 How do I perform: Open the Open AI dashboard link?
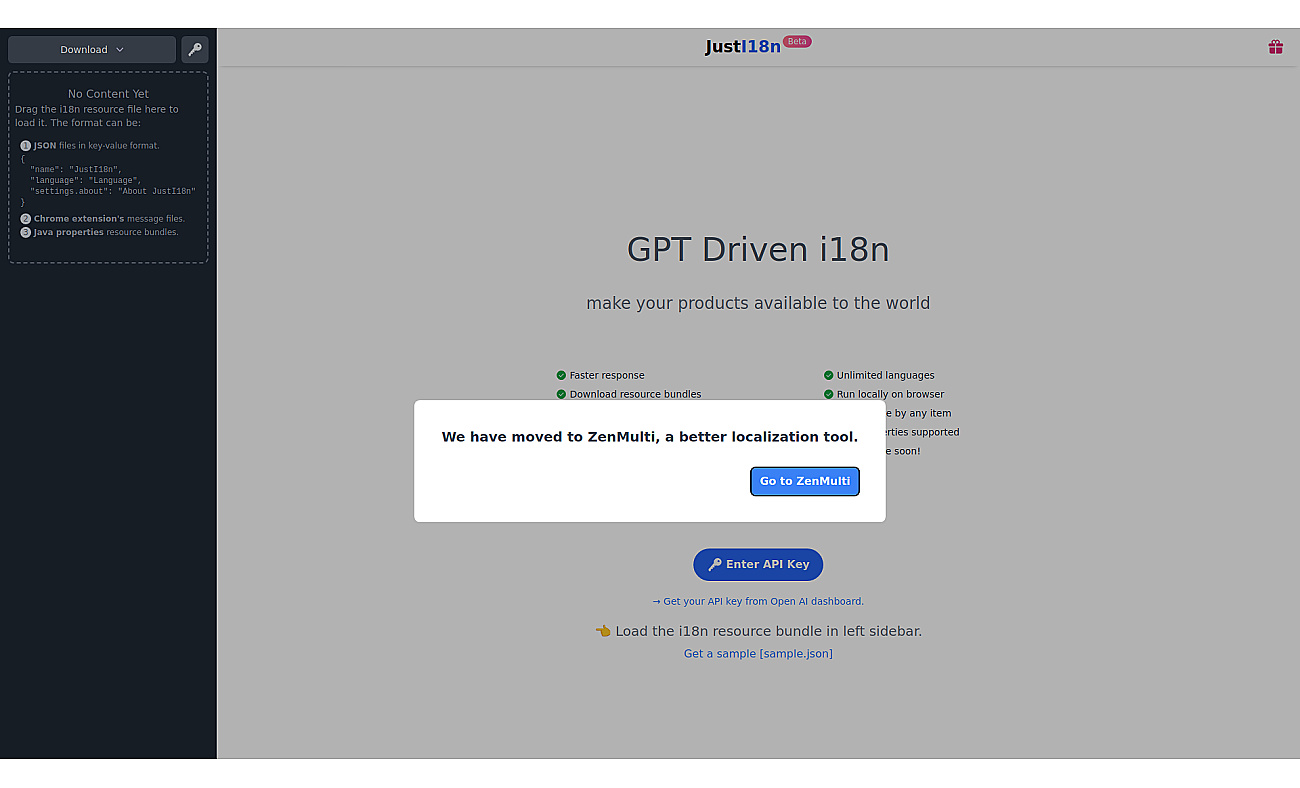(758, 601)
